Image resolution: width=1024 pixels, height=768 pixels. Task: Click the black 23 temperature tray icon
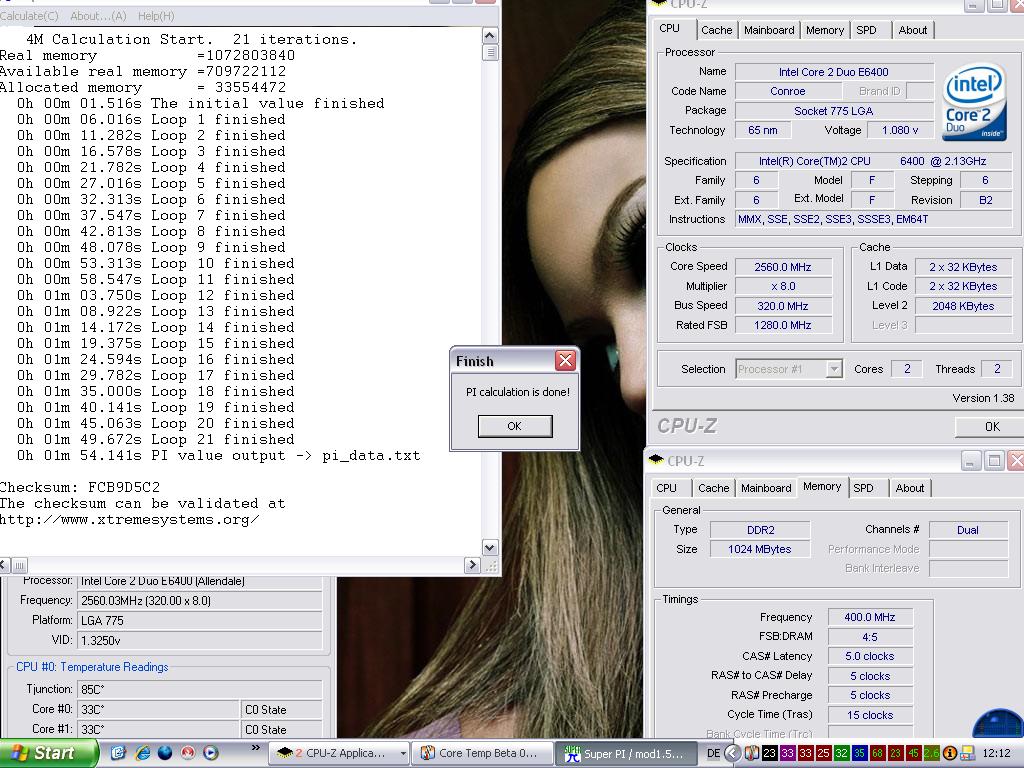pos(769,753)
